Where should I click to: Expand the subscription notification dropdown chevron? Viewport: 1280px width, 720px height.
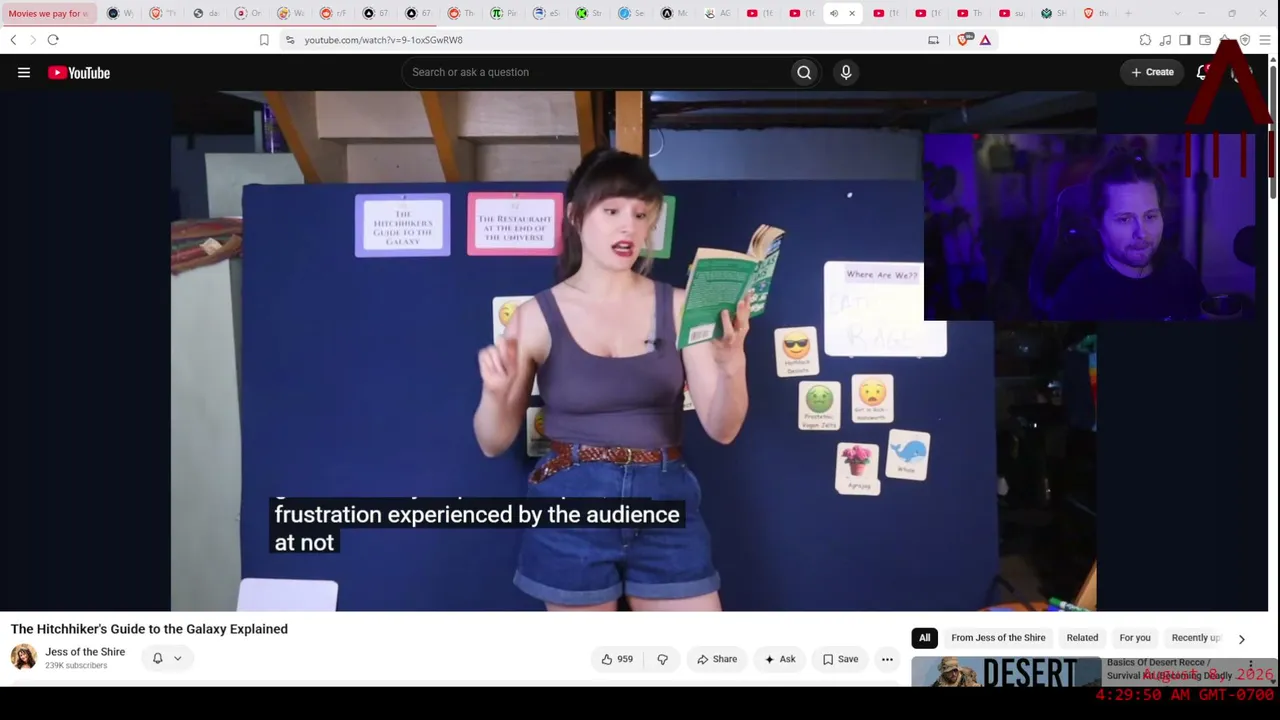pyautogui.click(x=177, y=658)
